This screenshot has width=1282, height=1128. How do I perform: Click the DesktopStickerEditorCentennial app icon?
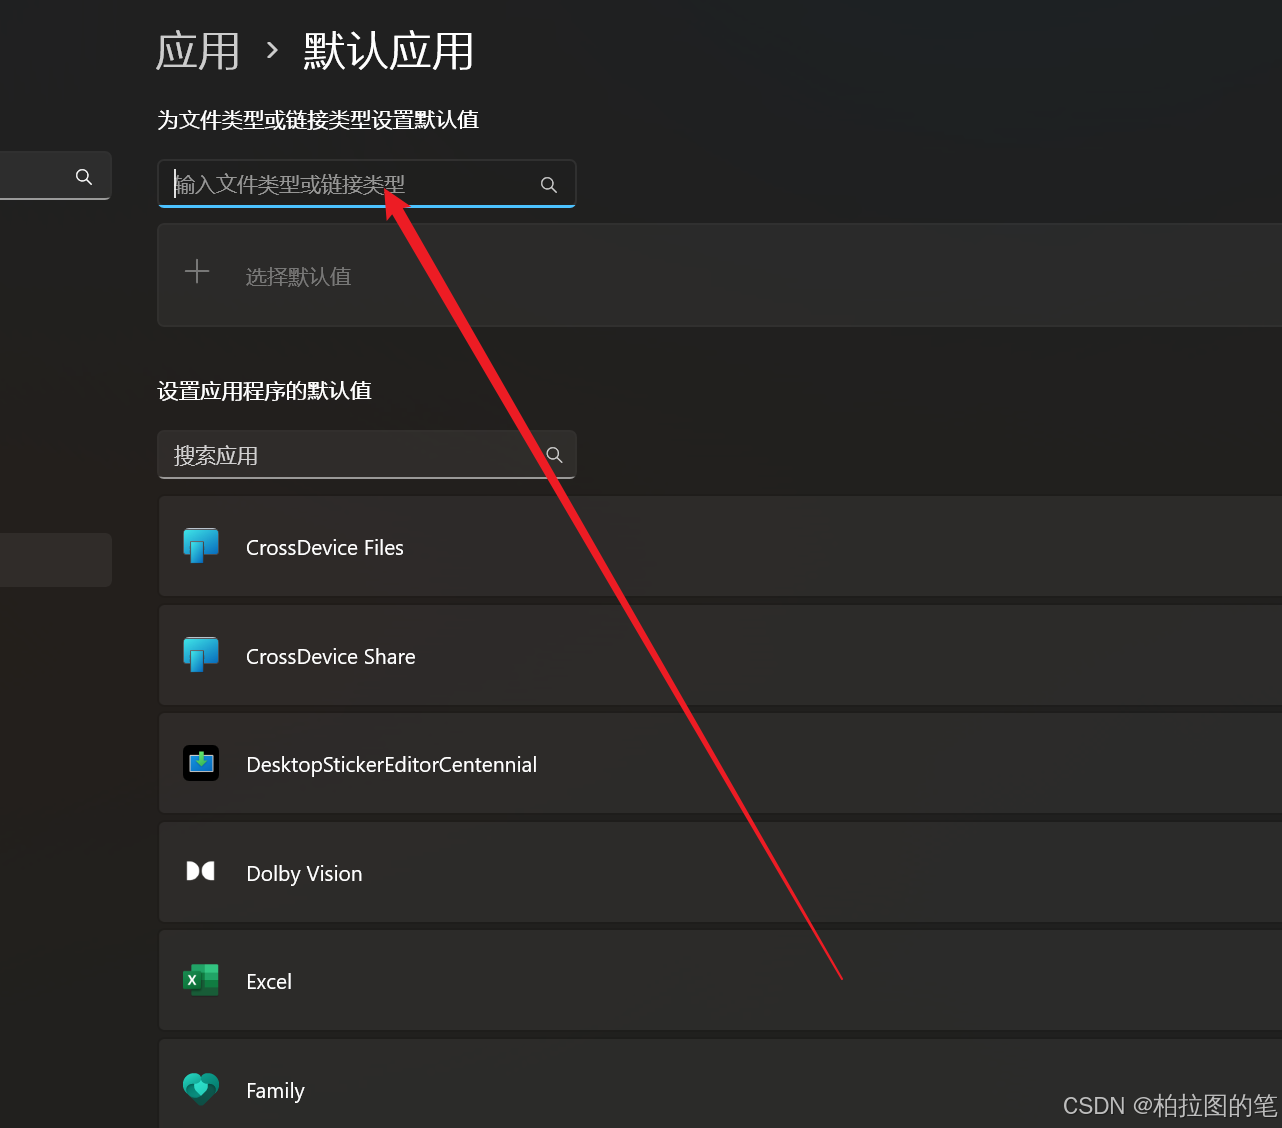coord(201,764)
